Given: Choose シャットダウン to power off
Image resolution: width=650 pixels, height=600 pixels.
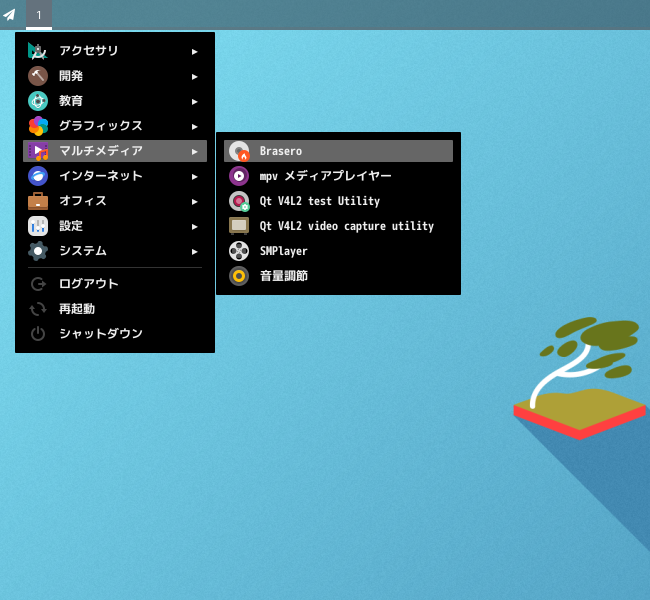Looking at the screenshot, I should coord(100,334).
